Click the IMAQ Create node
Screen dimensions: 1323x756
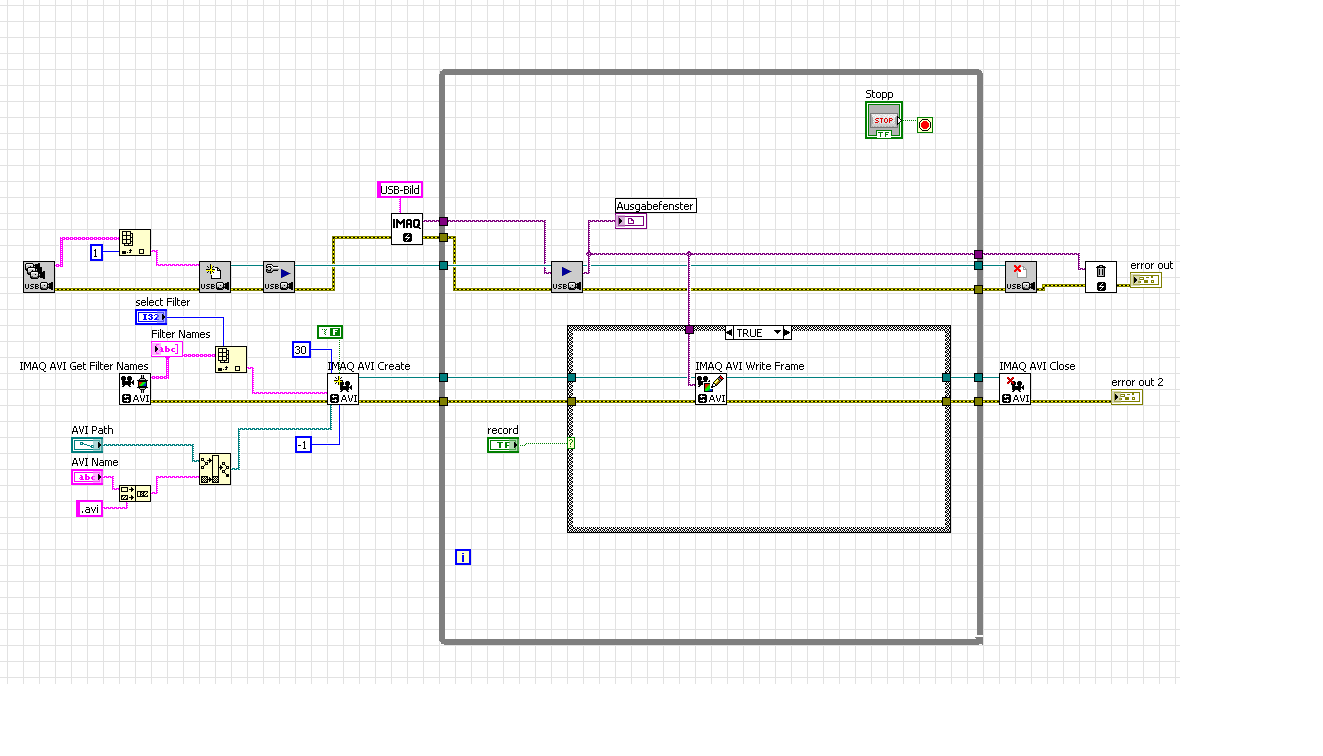[407, 229]
